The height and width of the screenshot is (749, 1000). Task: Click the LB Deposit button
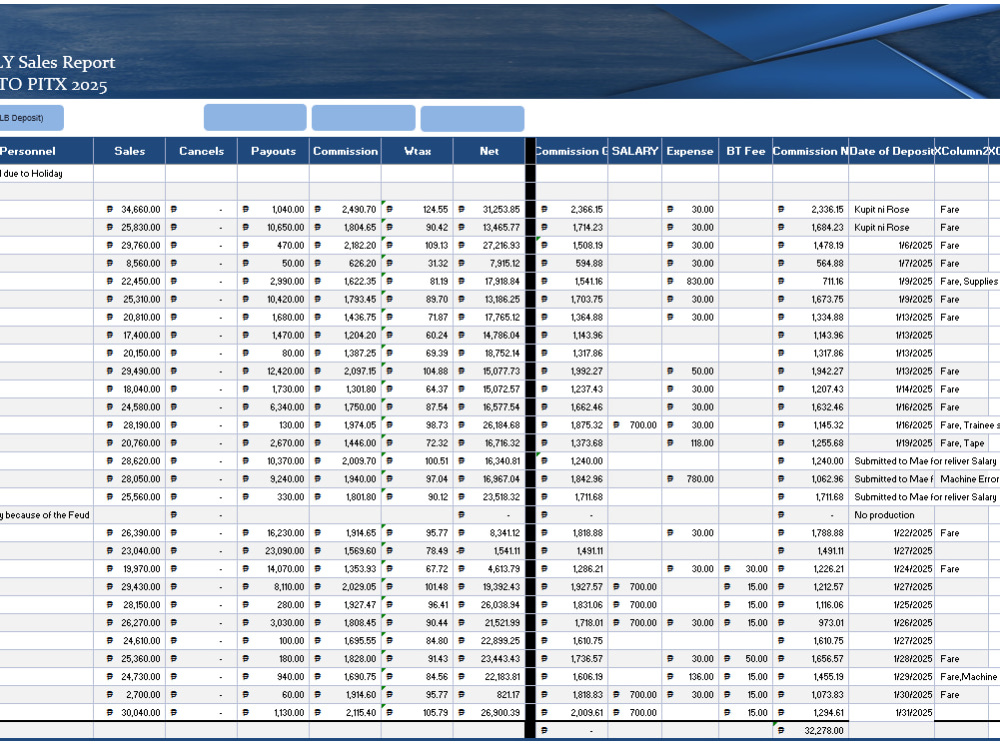pyautogui.click(x=31, y=118)
